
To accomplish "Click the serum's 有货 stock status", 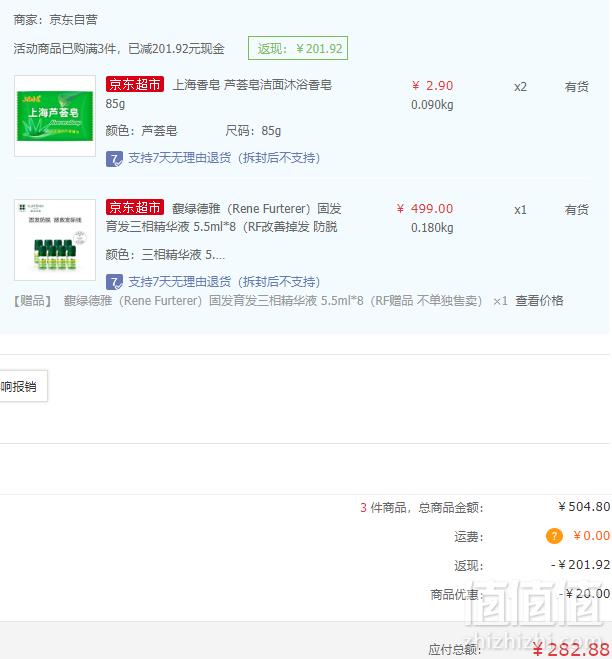I will [x=576, y=210].
